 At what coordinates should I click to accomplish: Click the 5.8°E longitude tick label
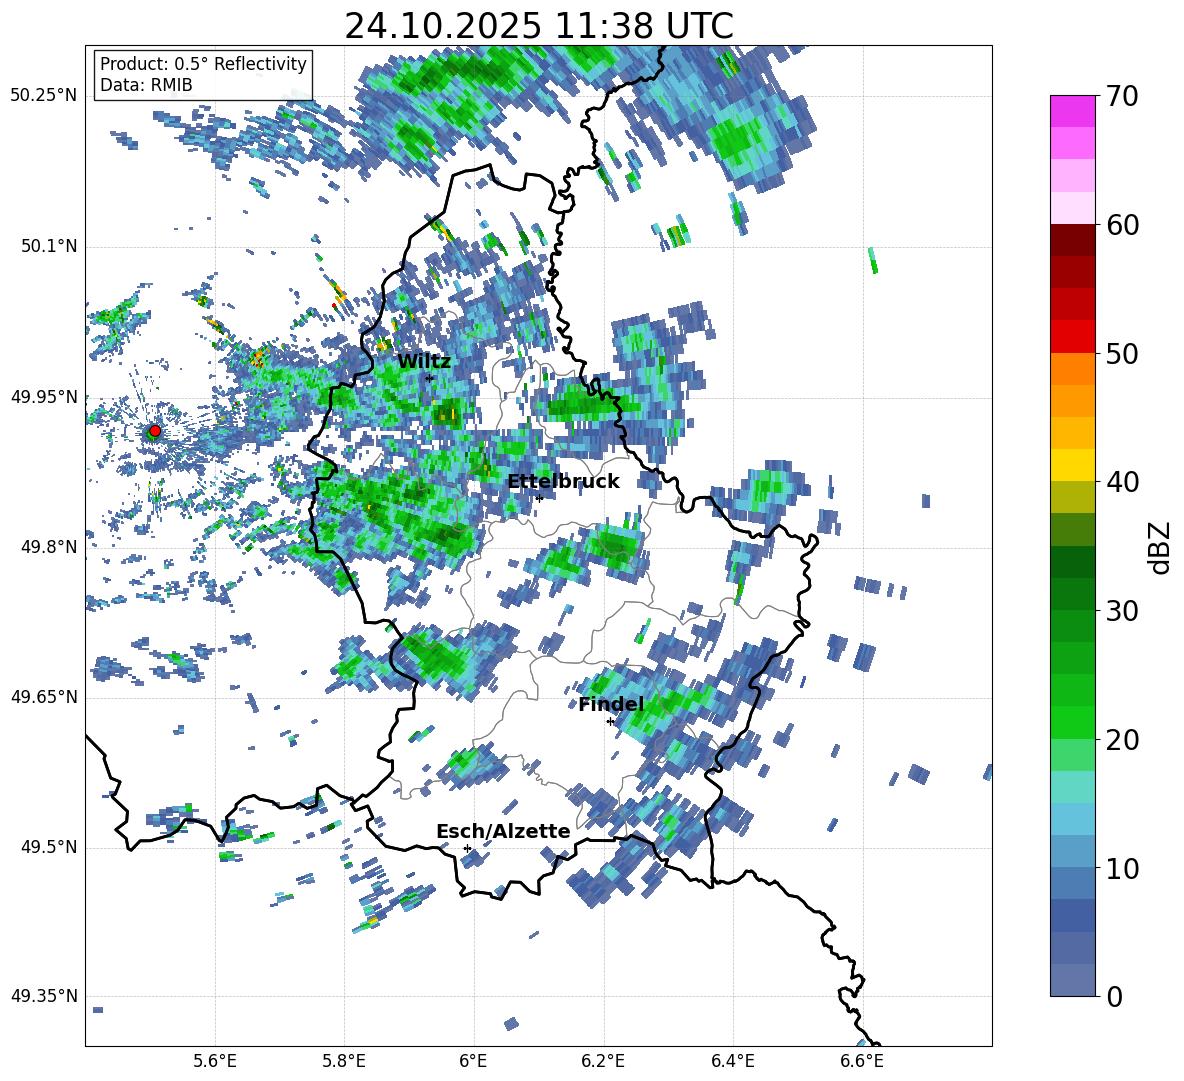344,1061
